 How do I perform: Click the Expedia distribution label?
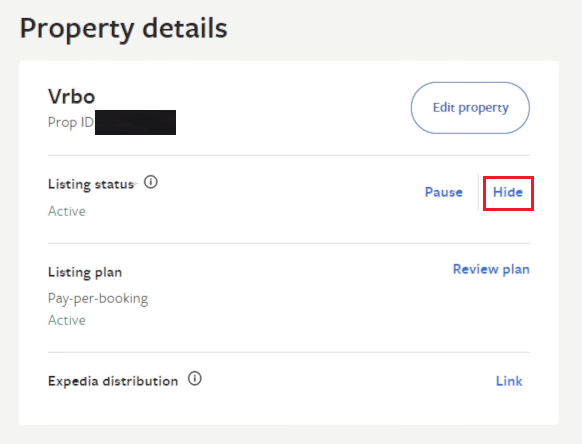[x=113, y=381]
